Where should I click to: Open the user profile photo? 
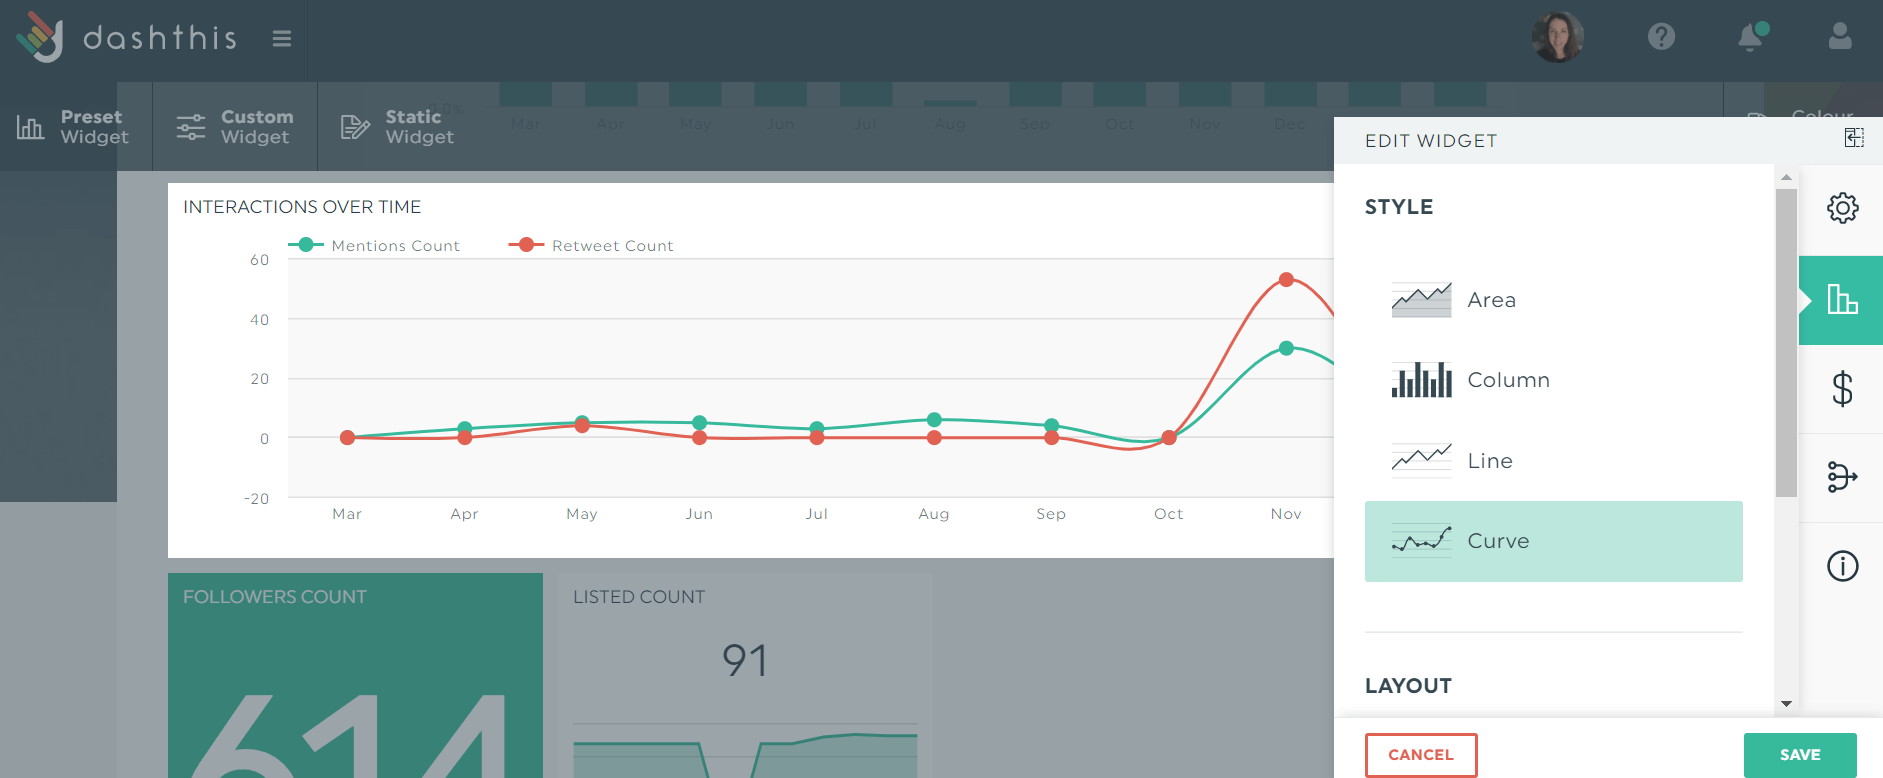[x=1557, y=37]
